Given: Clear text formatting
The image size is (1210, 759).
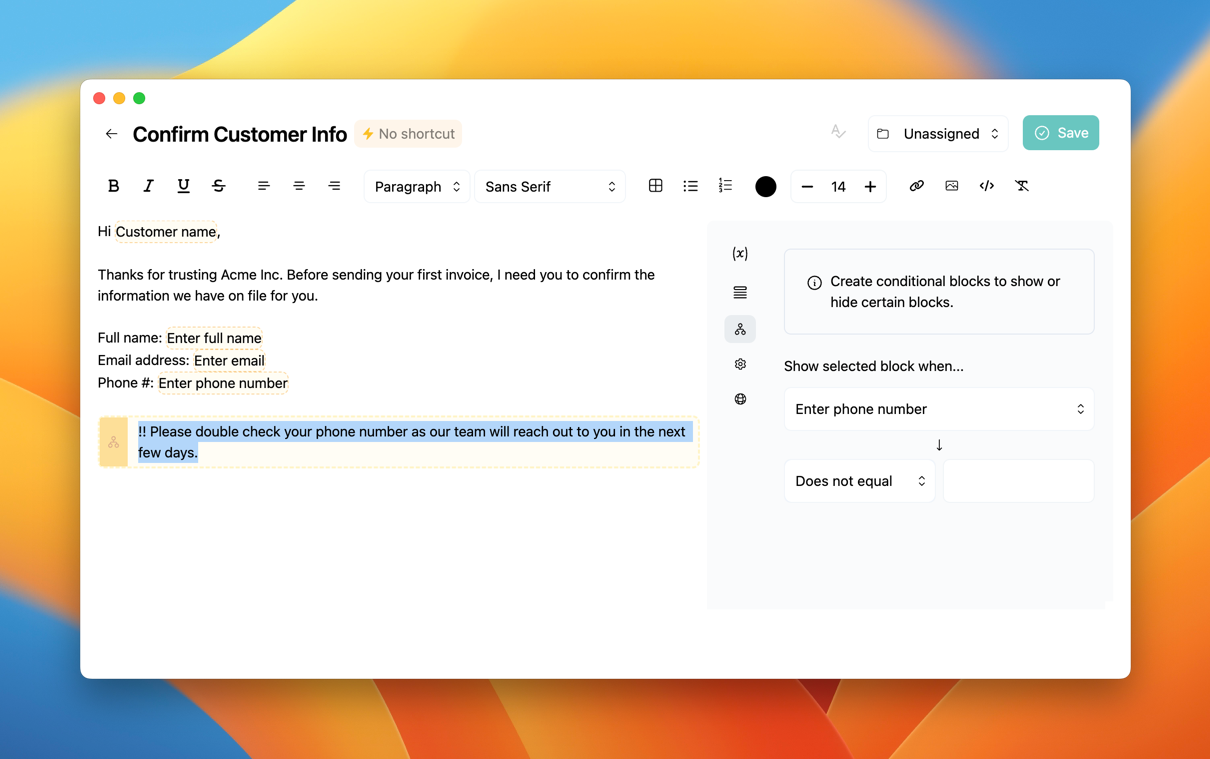Looking at the screenshot, I should pyautogui.click(x=1021, y=186).
